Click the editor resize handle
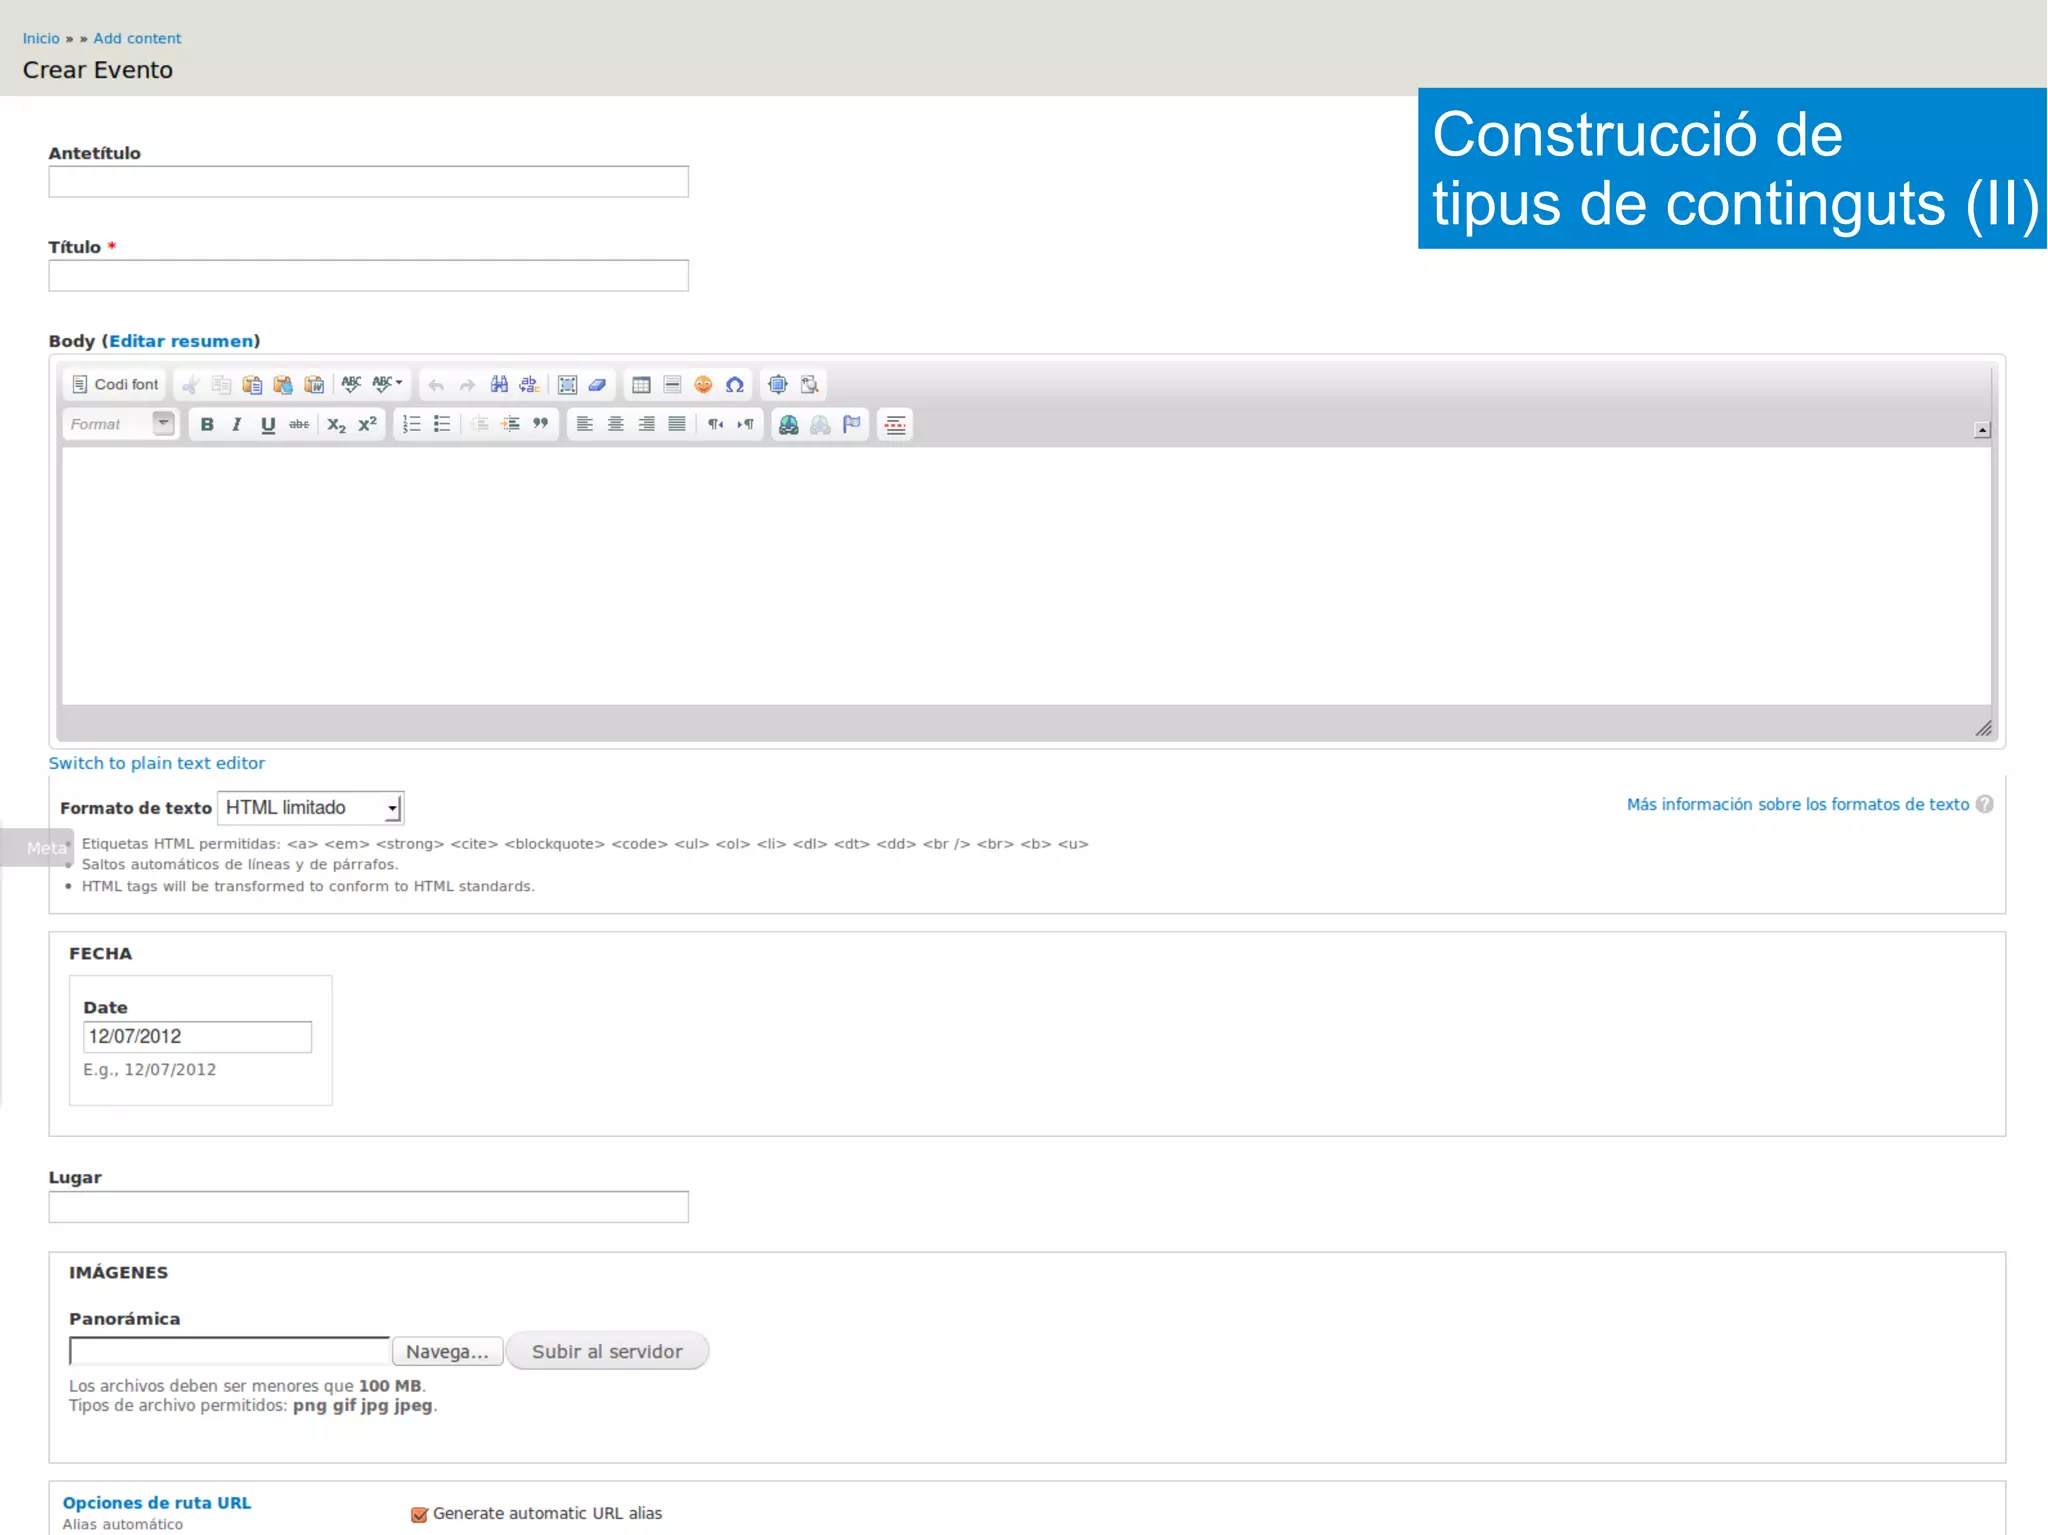Viewport: 2048px width, 1535px height. 1984,729
